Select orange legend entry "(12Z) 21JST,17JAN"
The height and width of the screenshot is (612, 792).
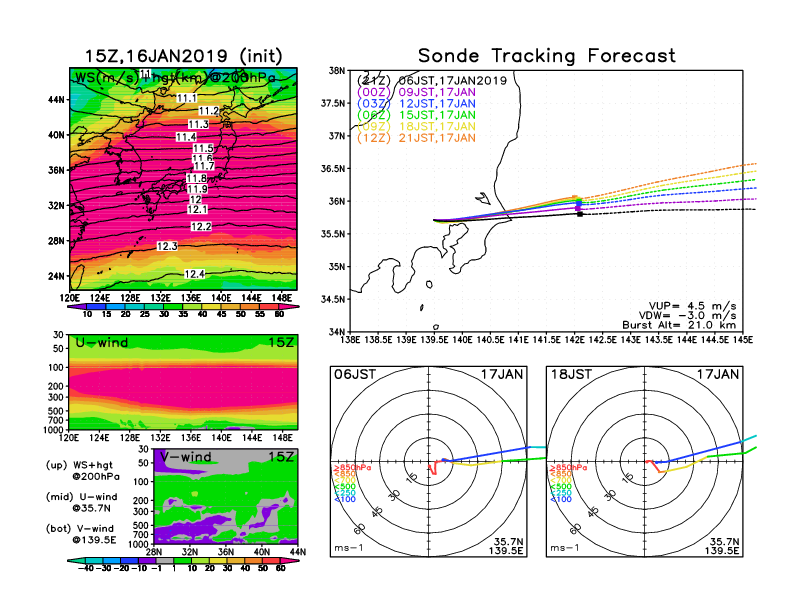coord(416,138)
